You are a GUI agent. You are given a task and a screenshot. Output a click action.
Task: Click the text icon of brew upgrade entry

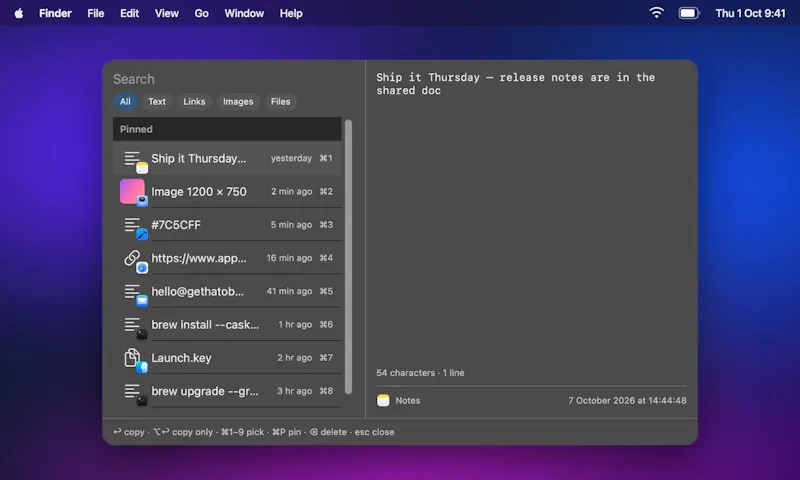[132, 391]
